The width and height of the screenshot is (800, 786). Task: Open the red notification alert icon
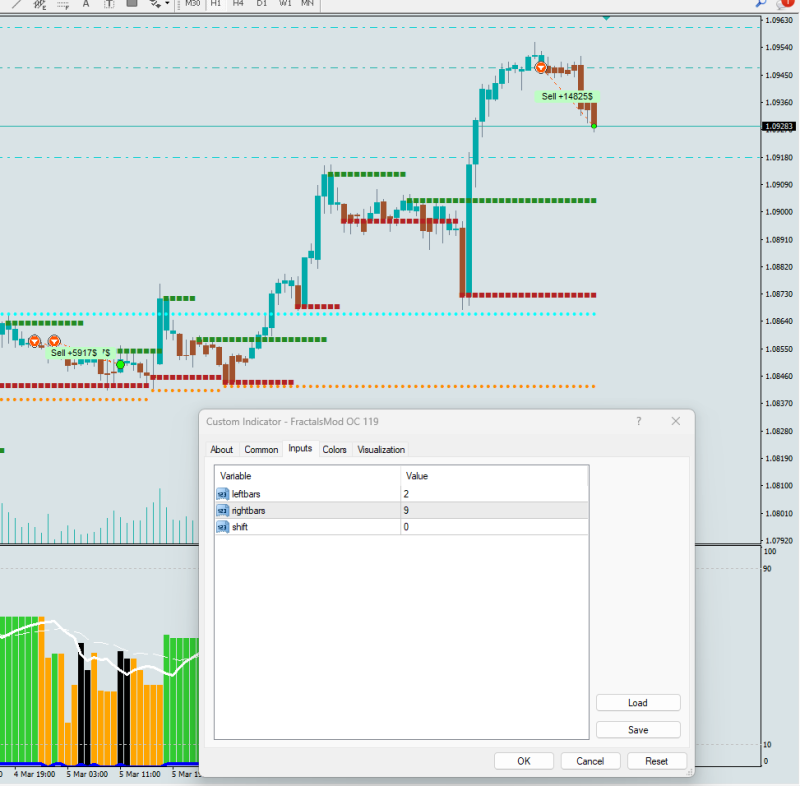point(787,4)
